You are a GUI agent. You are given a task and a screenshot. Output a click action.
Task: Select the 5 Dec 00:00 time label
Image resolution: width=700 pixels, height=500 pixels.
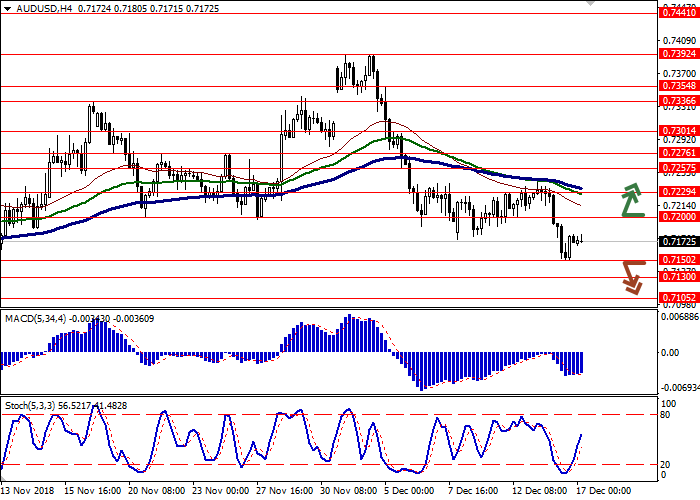(410, 491)
